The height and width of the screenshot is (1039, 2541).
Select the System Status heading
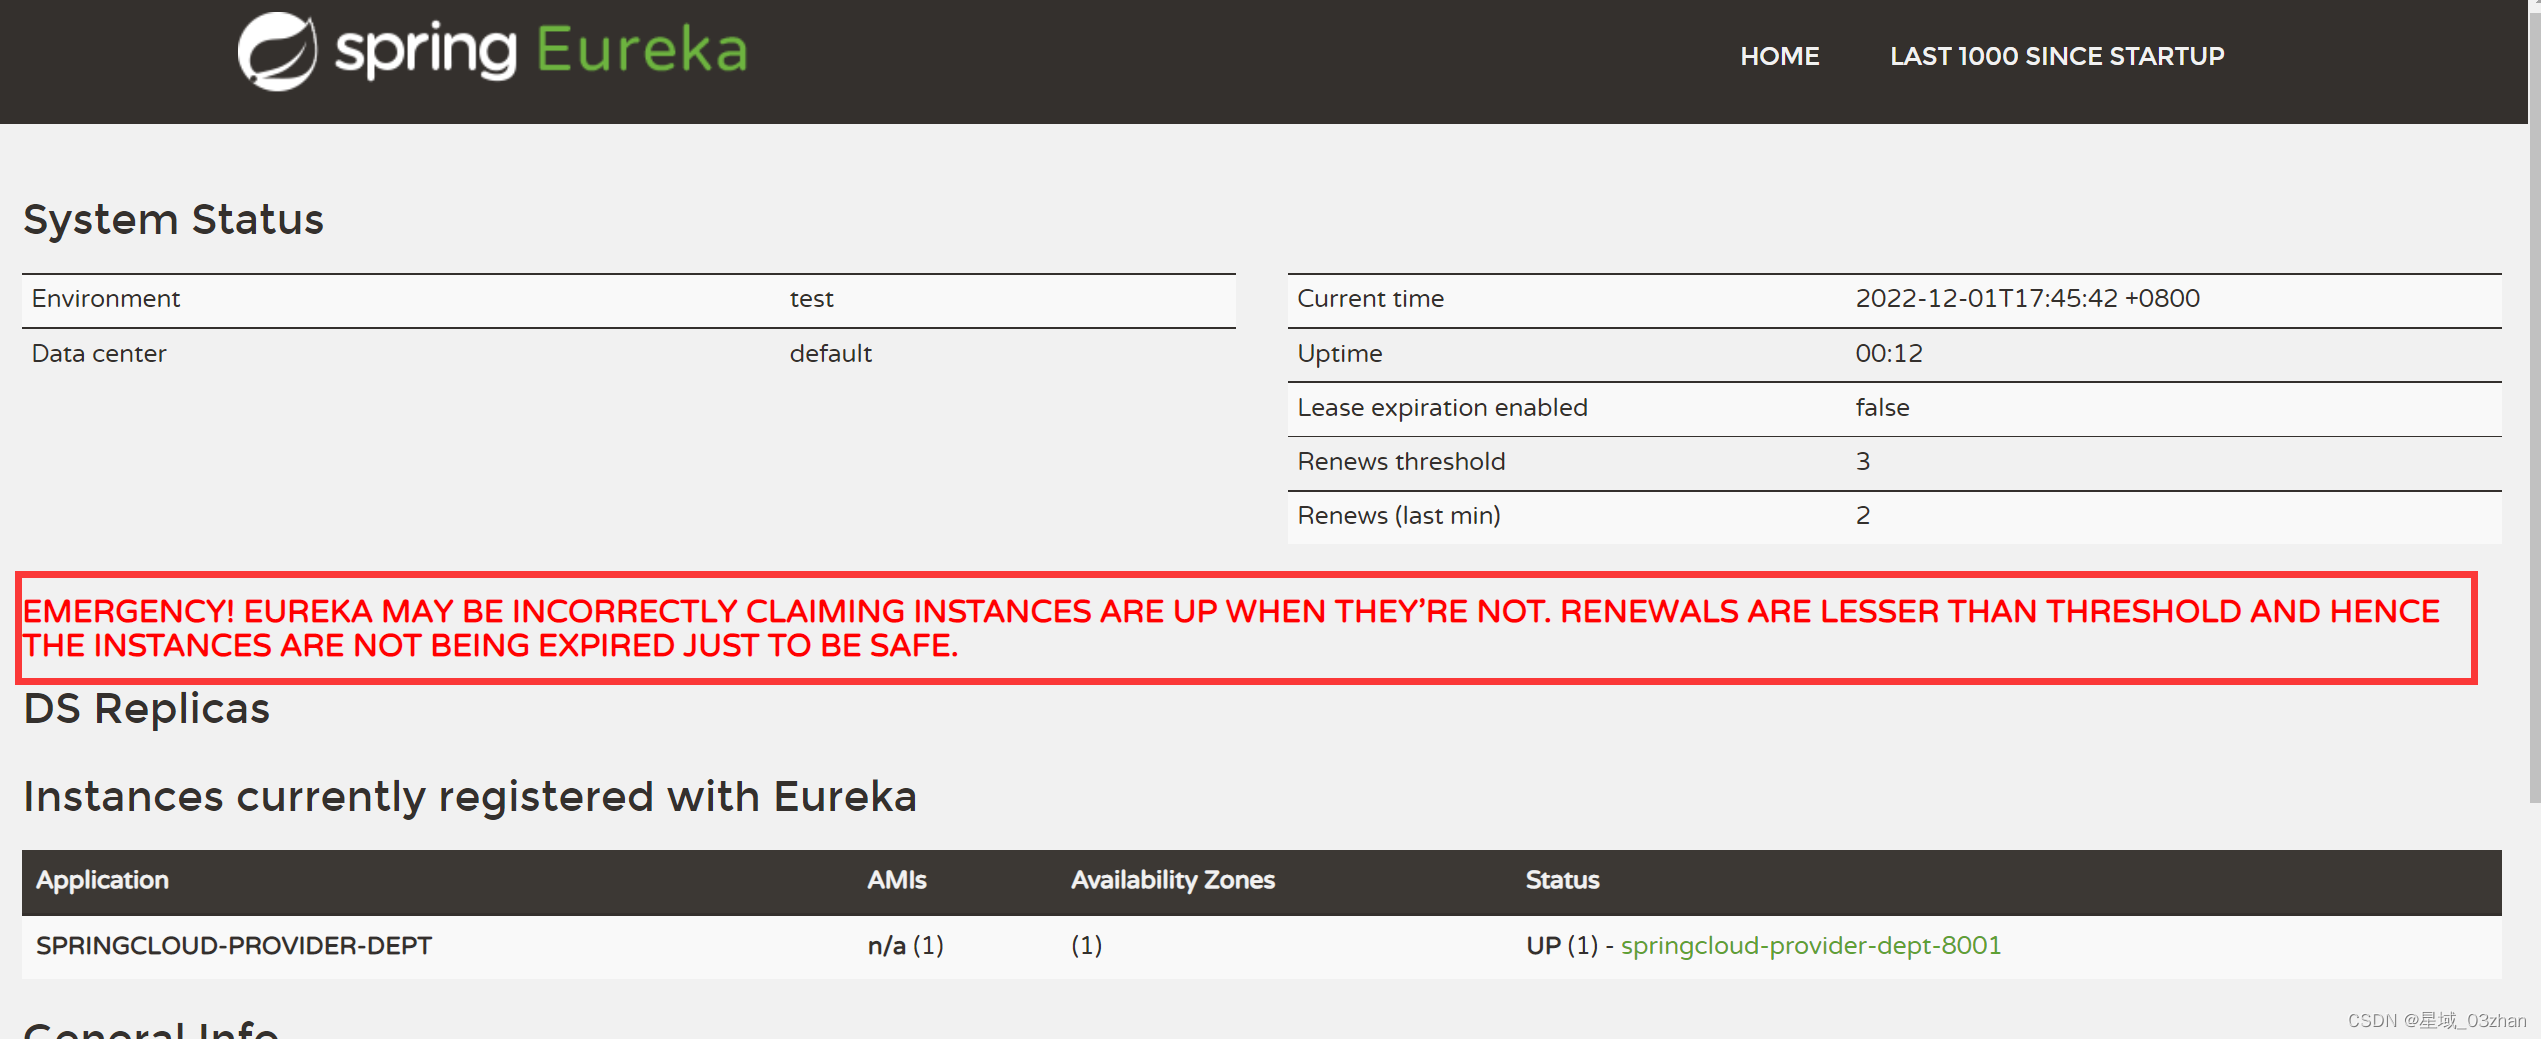[174, 219]
